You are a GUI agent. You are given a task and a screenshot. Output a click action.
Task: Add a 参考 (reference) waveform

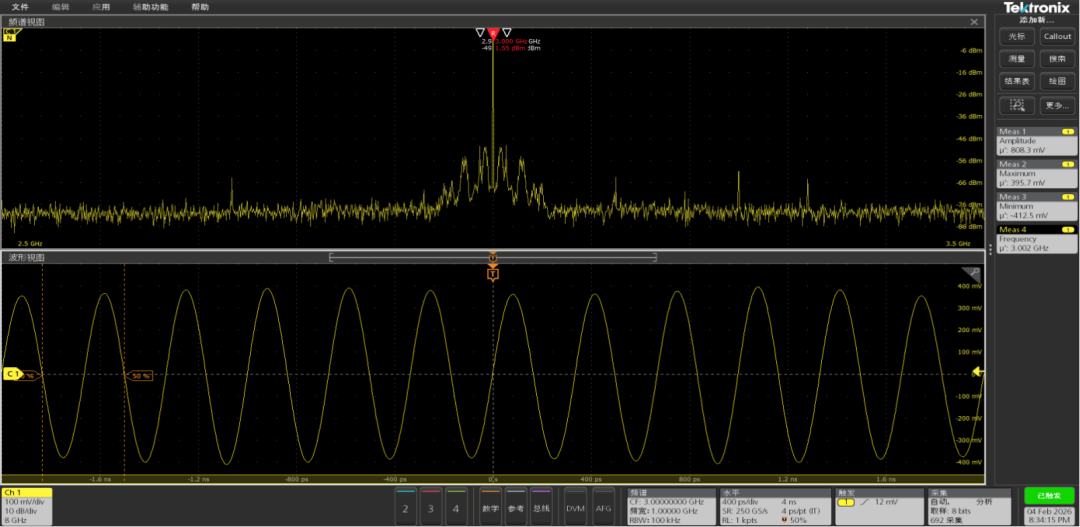pyautogui.click(x=516, y=506)
